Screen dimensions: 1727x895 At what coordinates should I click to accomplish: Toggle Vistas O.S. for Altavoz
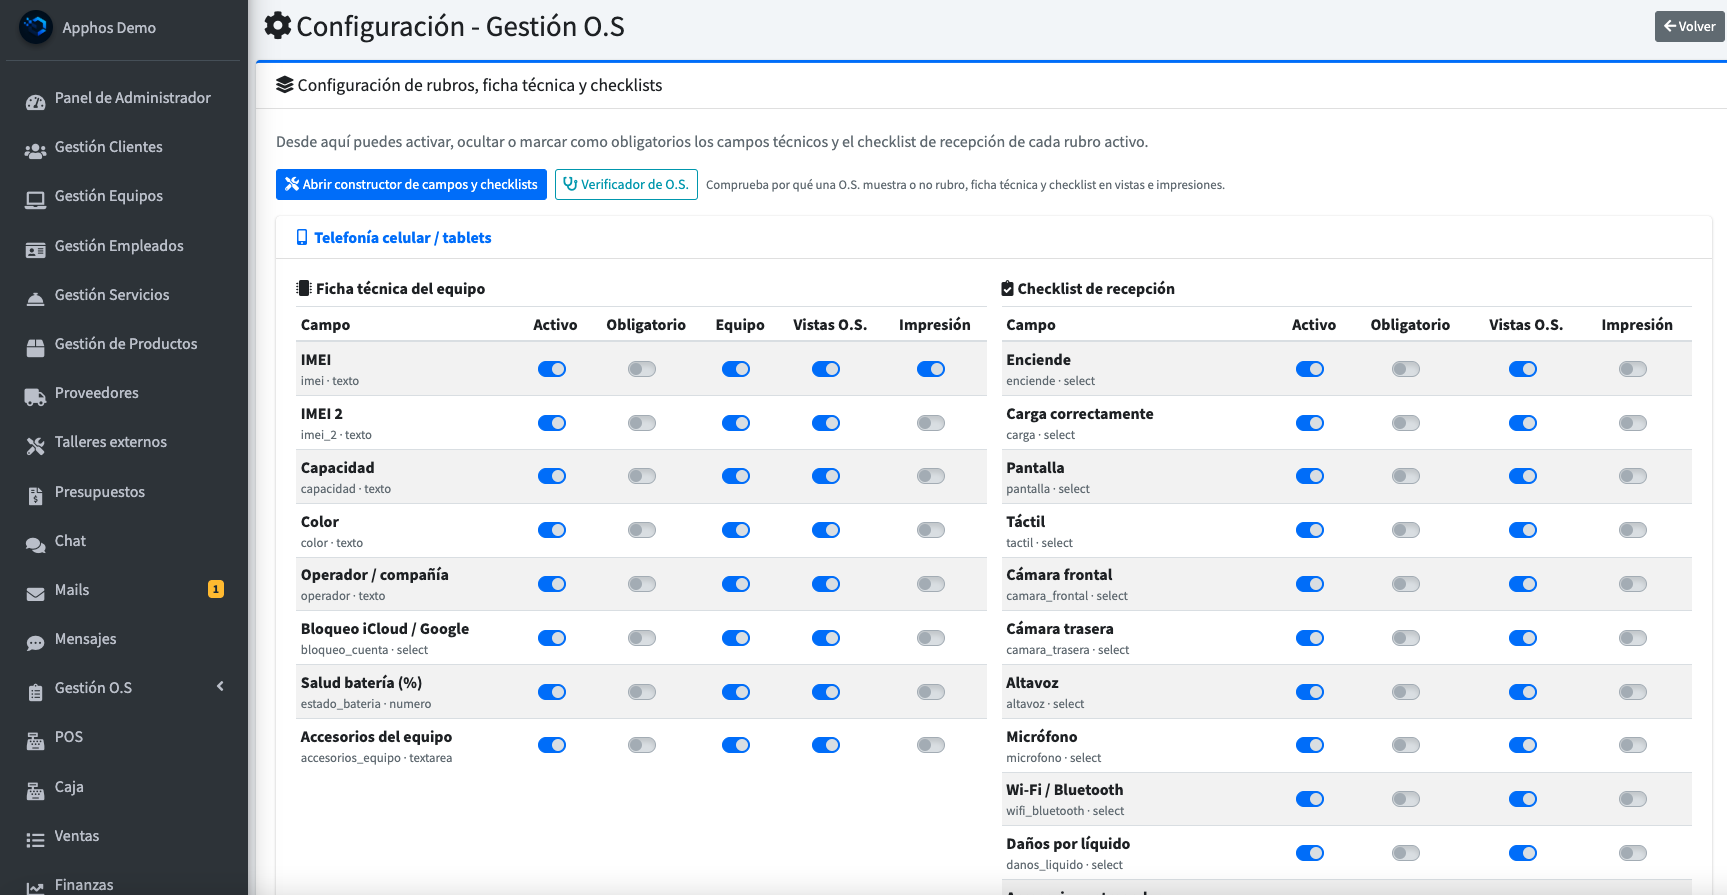(x=1523, y=692)
